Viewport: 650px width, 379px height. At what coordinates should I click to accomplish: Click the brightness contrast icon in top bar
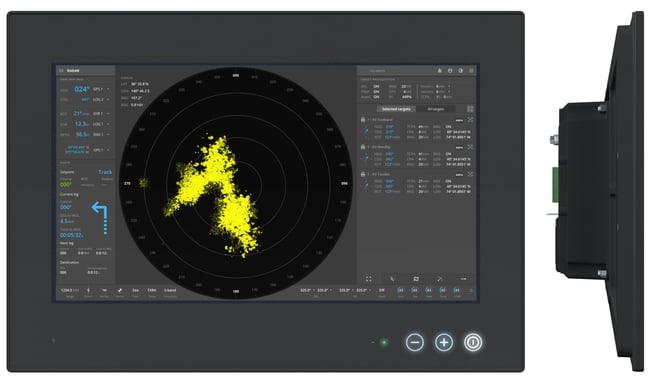461,71
